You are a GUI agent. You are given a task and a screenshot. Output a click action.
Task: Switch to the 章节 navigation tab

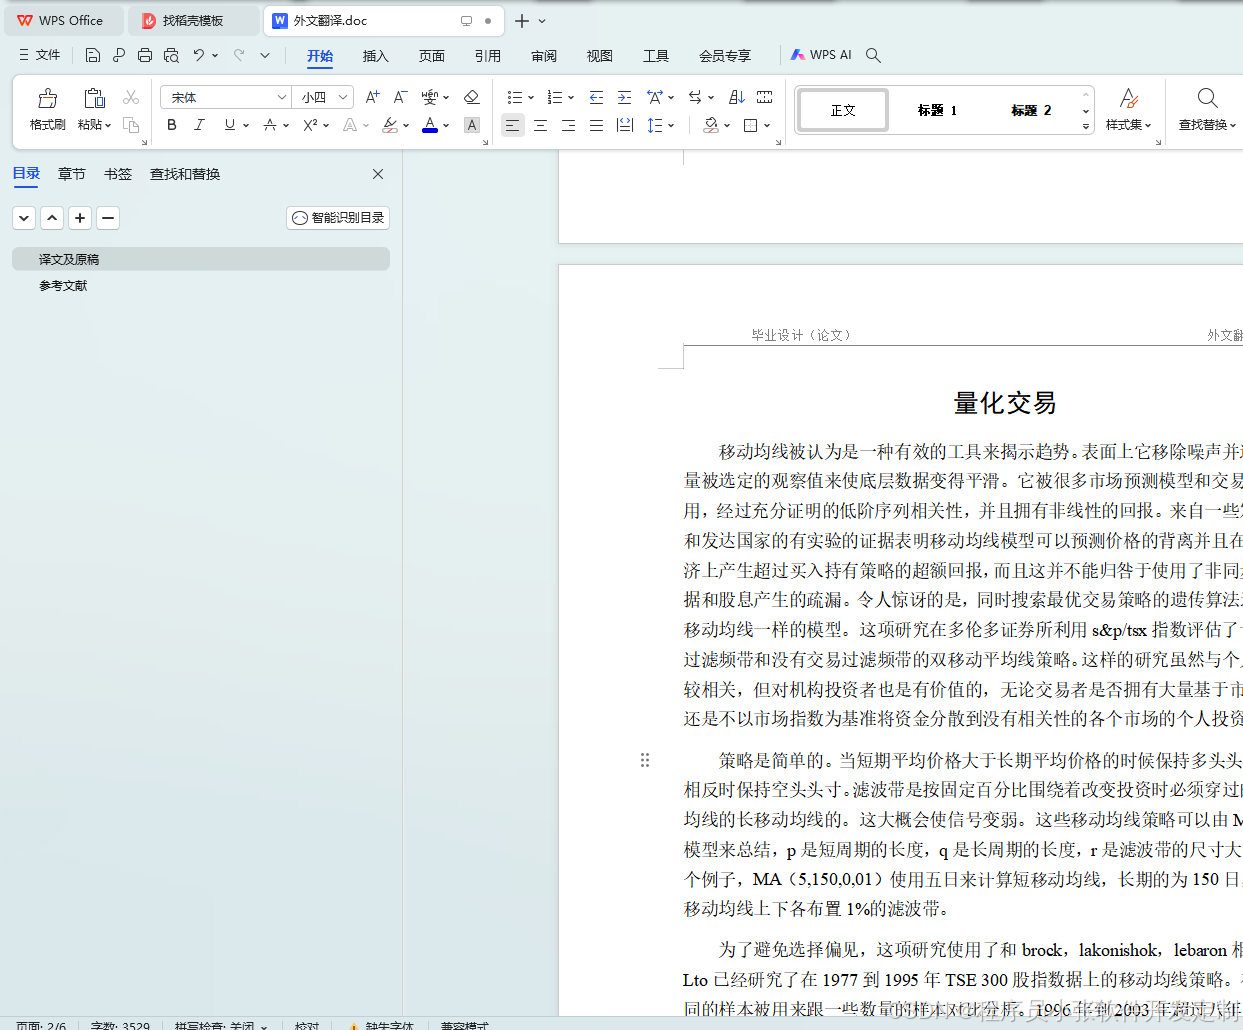71,173
